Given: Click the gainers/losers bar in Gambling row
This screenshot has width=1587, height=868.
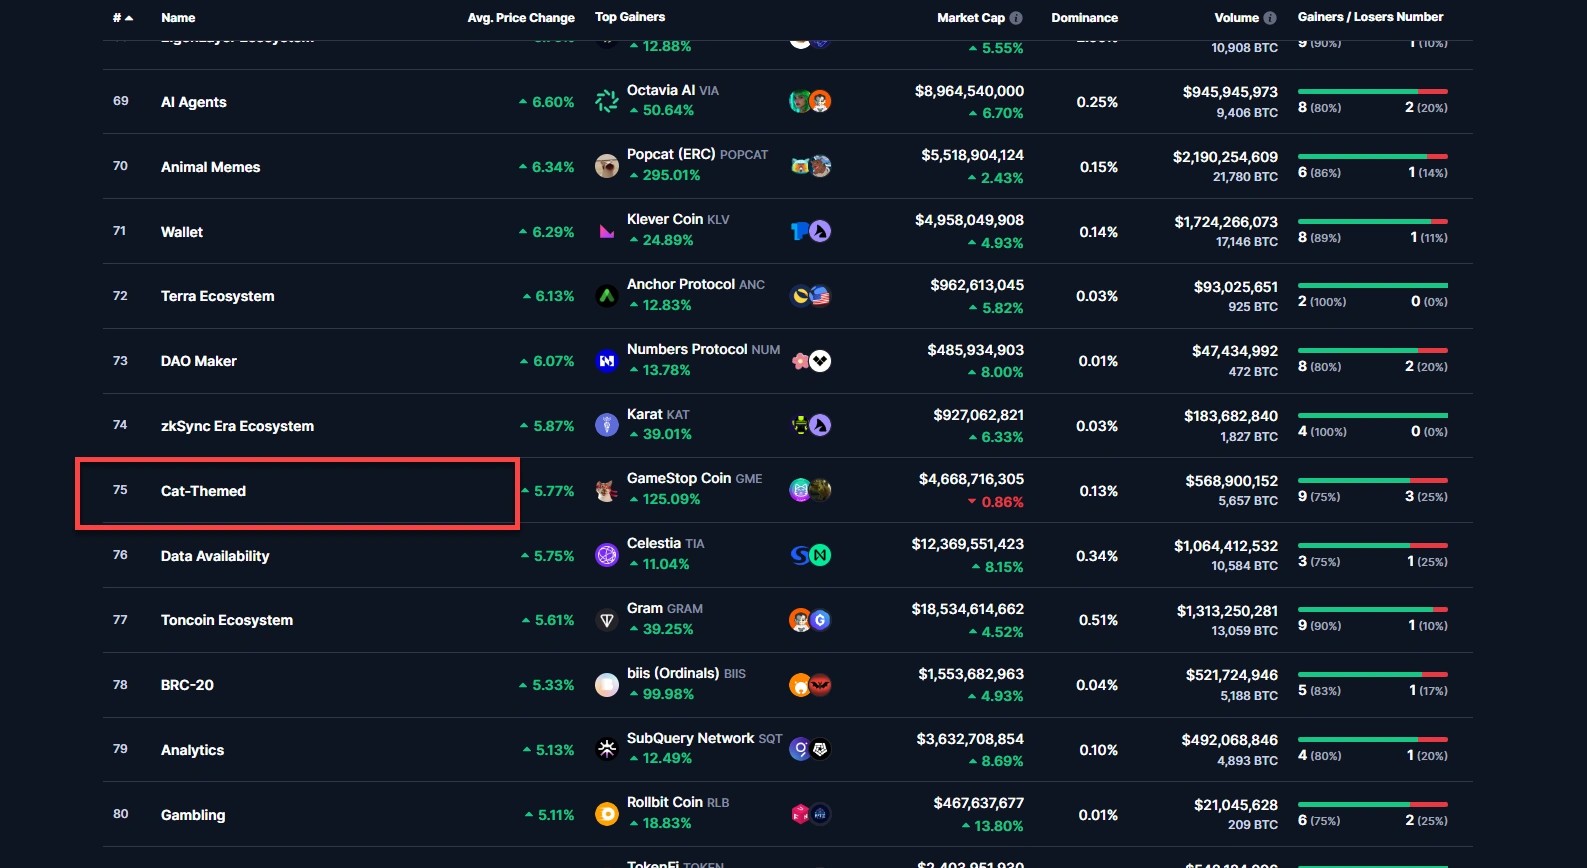Looking at the screenshot, I should point(1373,804).
